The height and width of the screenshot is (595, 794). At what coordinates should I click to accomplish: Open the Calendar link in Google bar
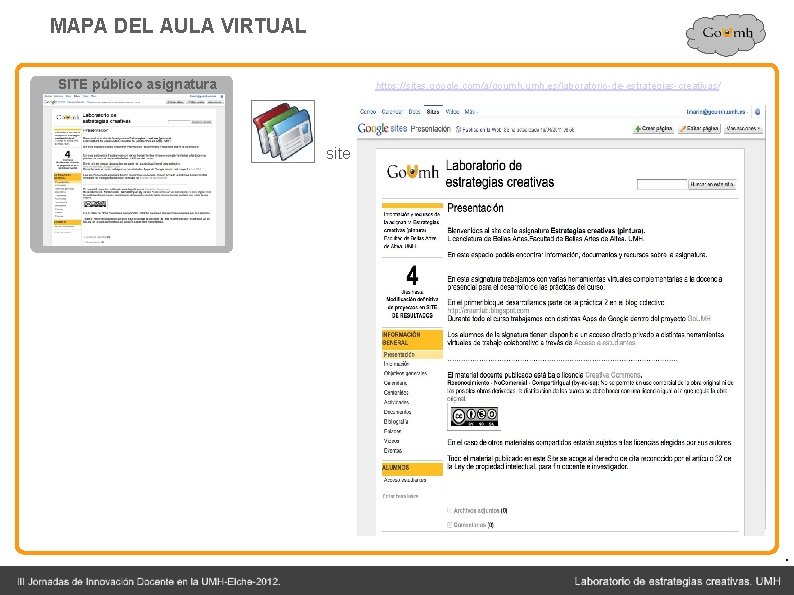[391, 111]
